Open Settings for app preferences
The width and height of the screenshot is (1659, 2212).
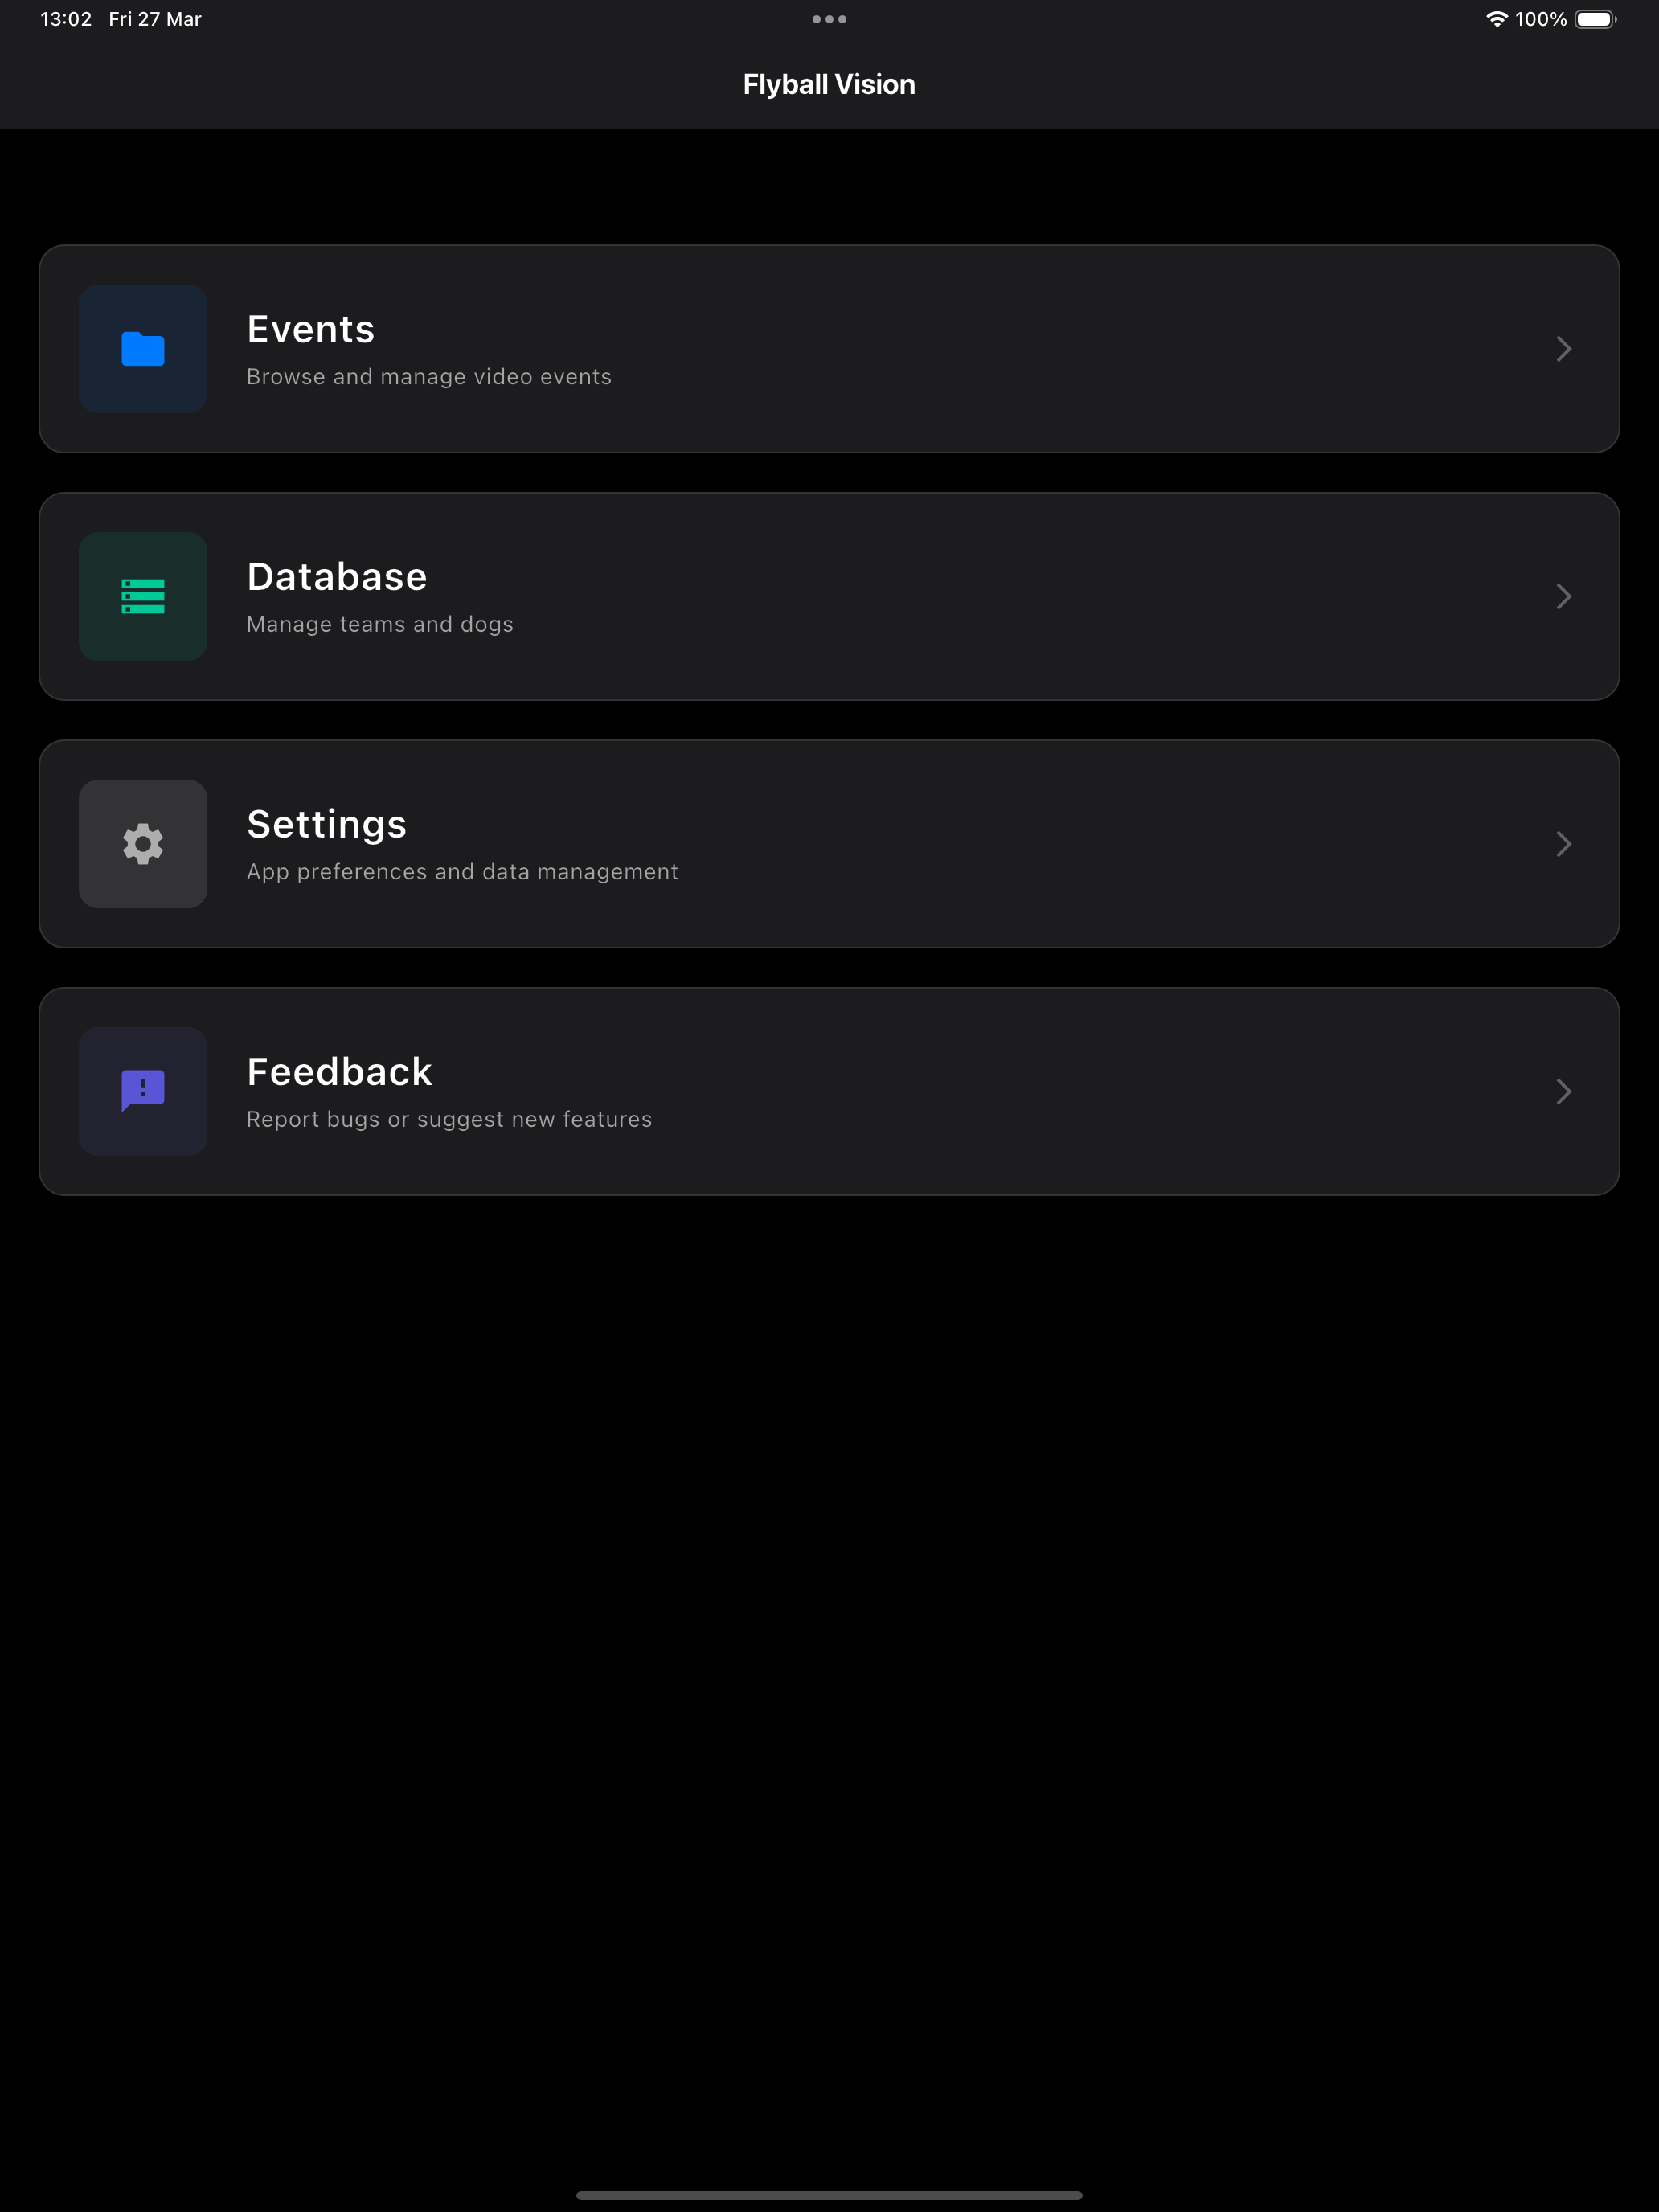(829, 843)
